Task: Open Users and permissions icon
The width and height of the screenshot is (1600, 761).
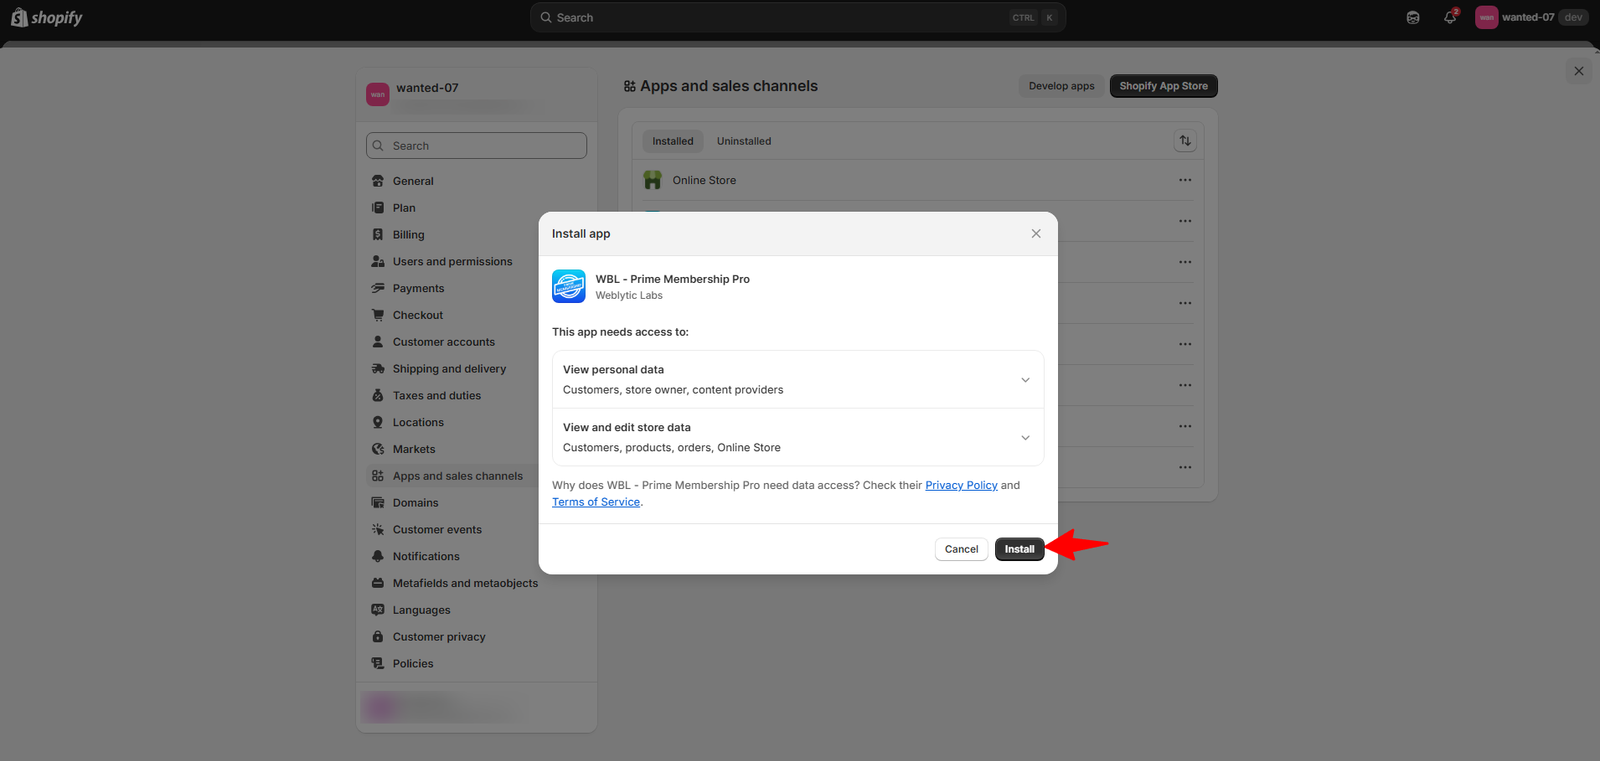Action: [x=378, y=262]
